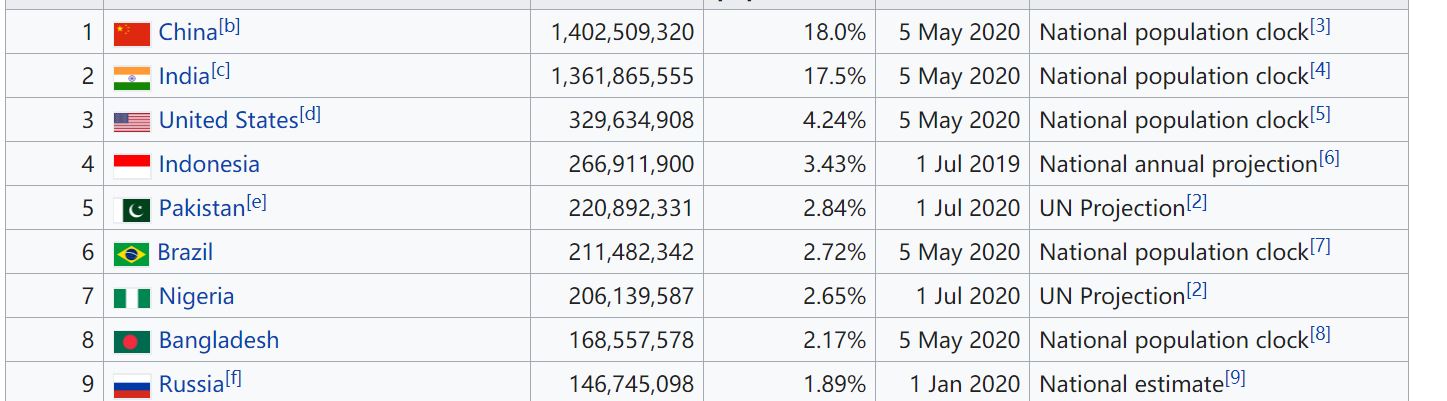
Task: Go to the Bangladesh article
Action: (x=218, y=341)
